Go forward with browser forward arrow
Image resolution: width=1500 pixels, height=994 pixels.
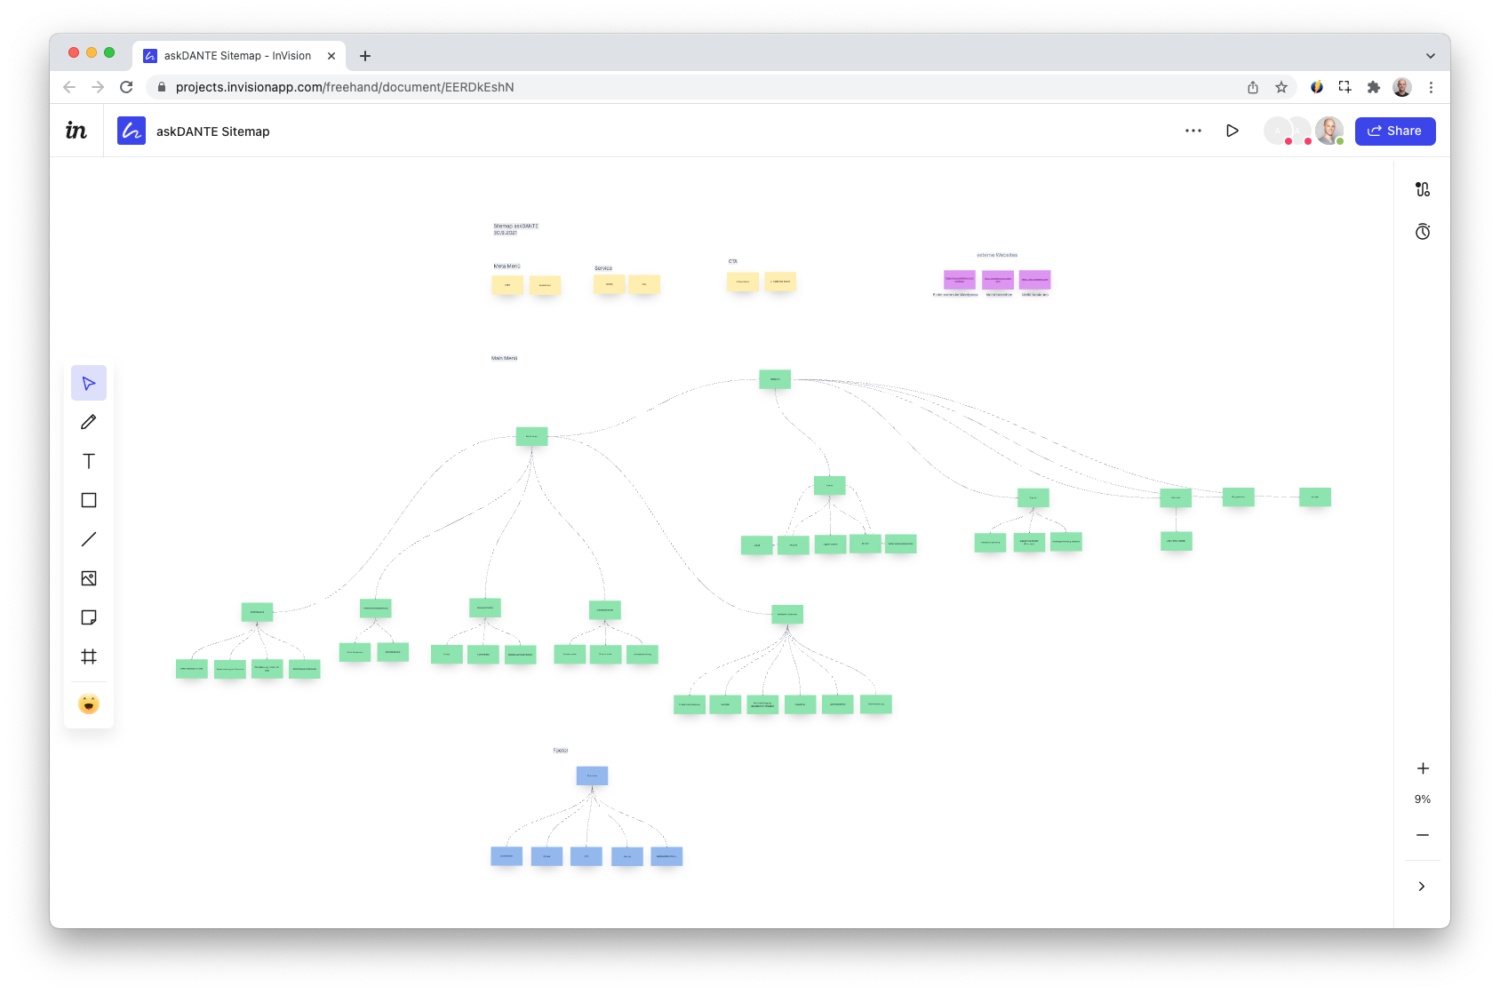click(x=97, y=87)
